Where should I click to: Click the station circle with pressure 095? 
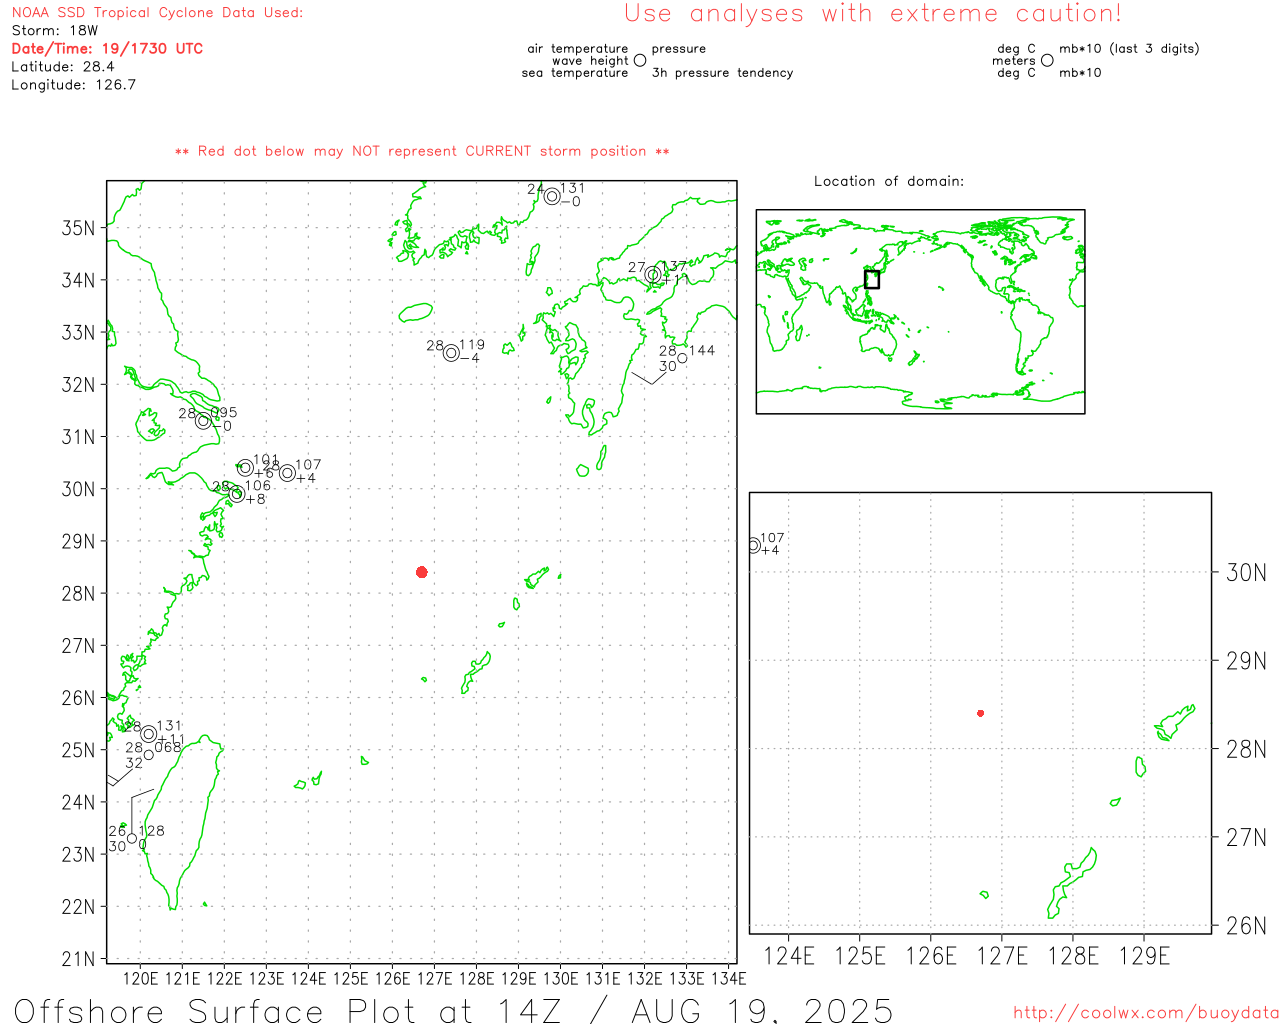[203, 421]
